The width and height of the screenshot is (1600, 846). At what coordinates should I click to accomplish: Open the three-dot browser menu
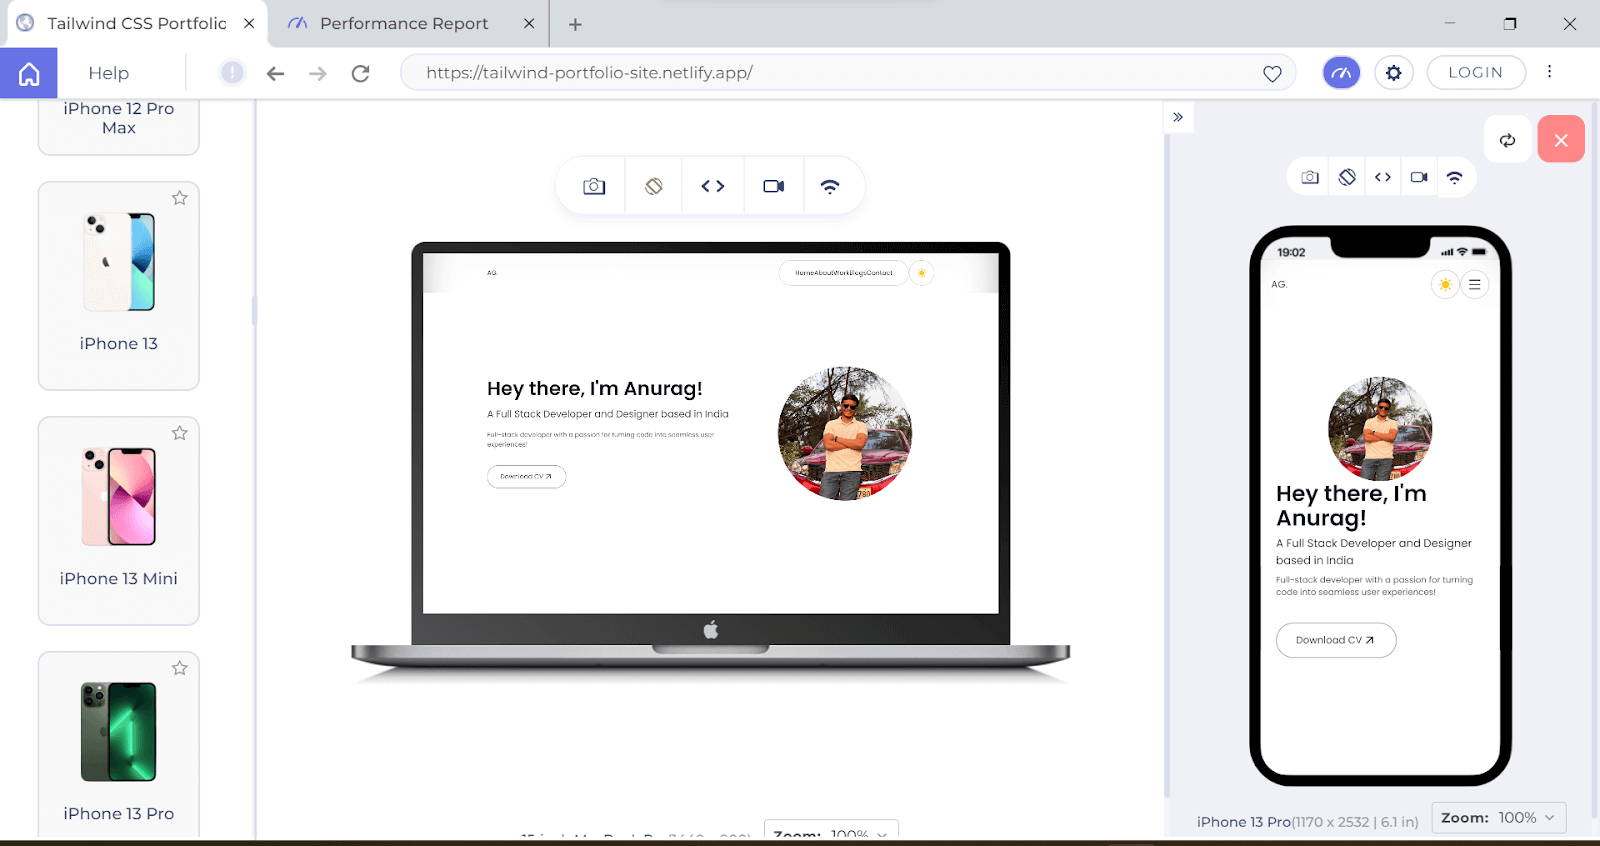1549,72
